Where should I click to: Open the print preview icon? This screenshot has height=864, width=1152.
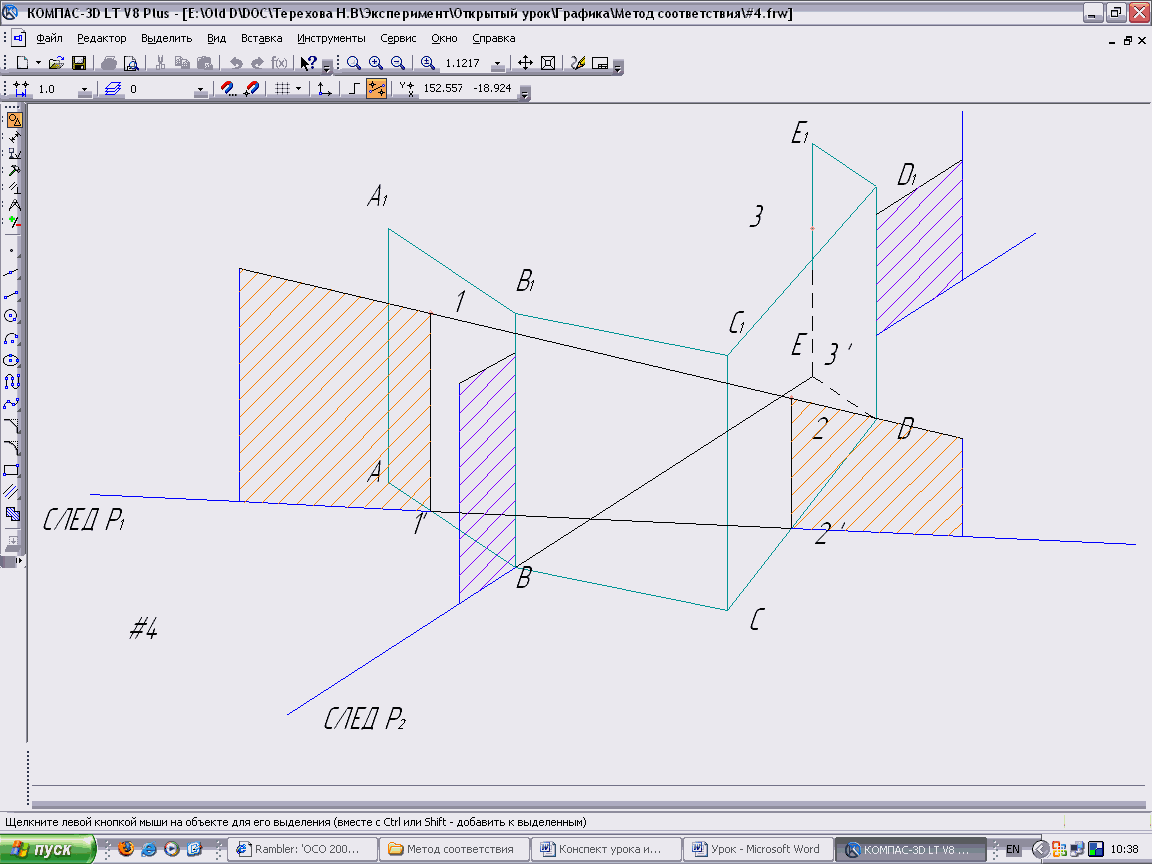(130, 63)
